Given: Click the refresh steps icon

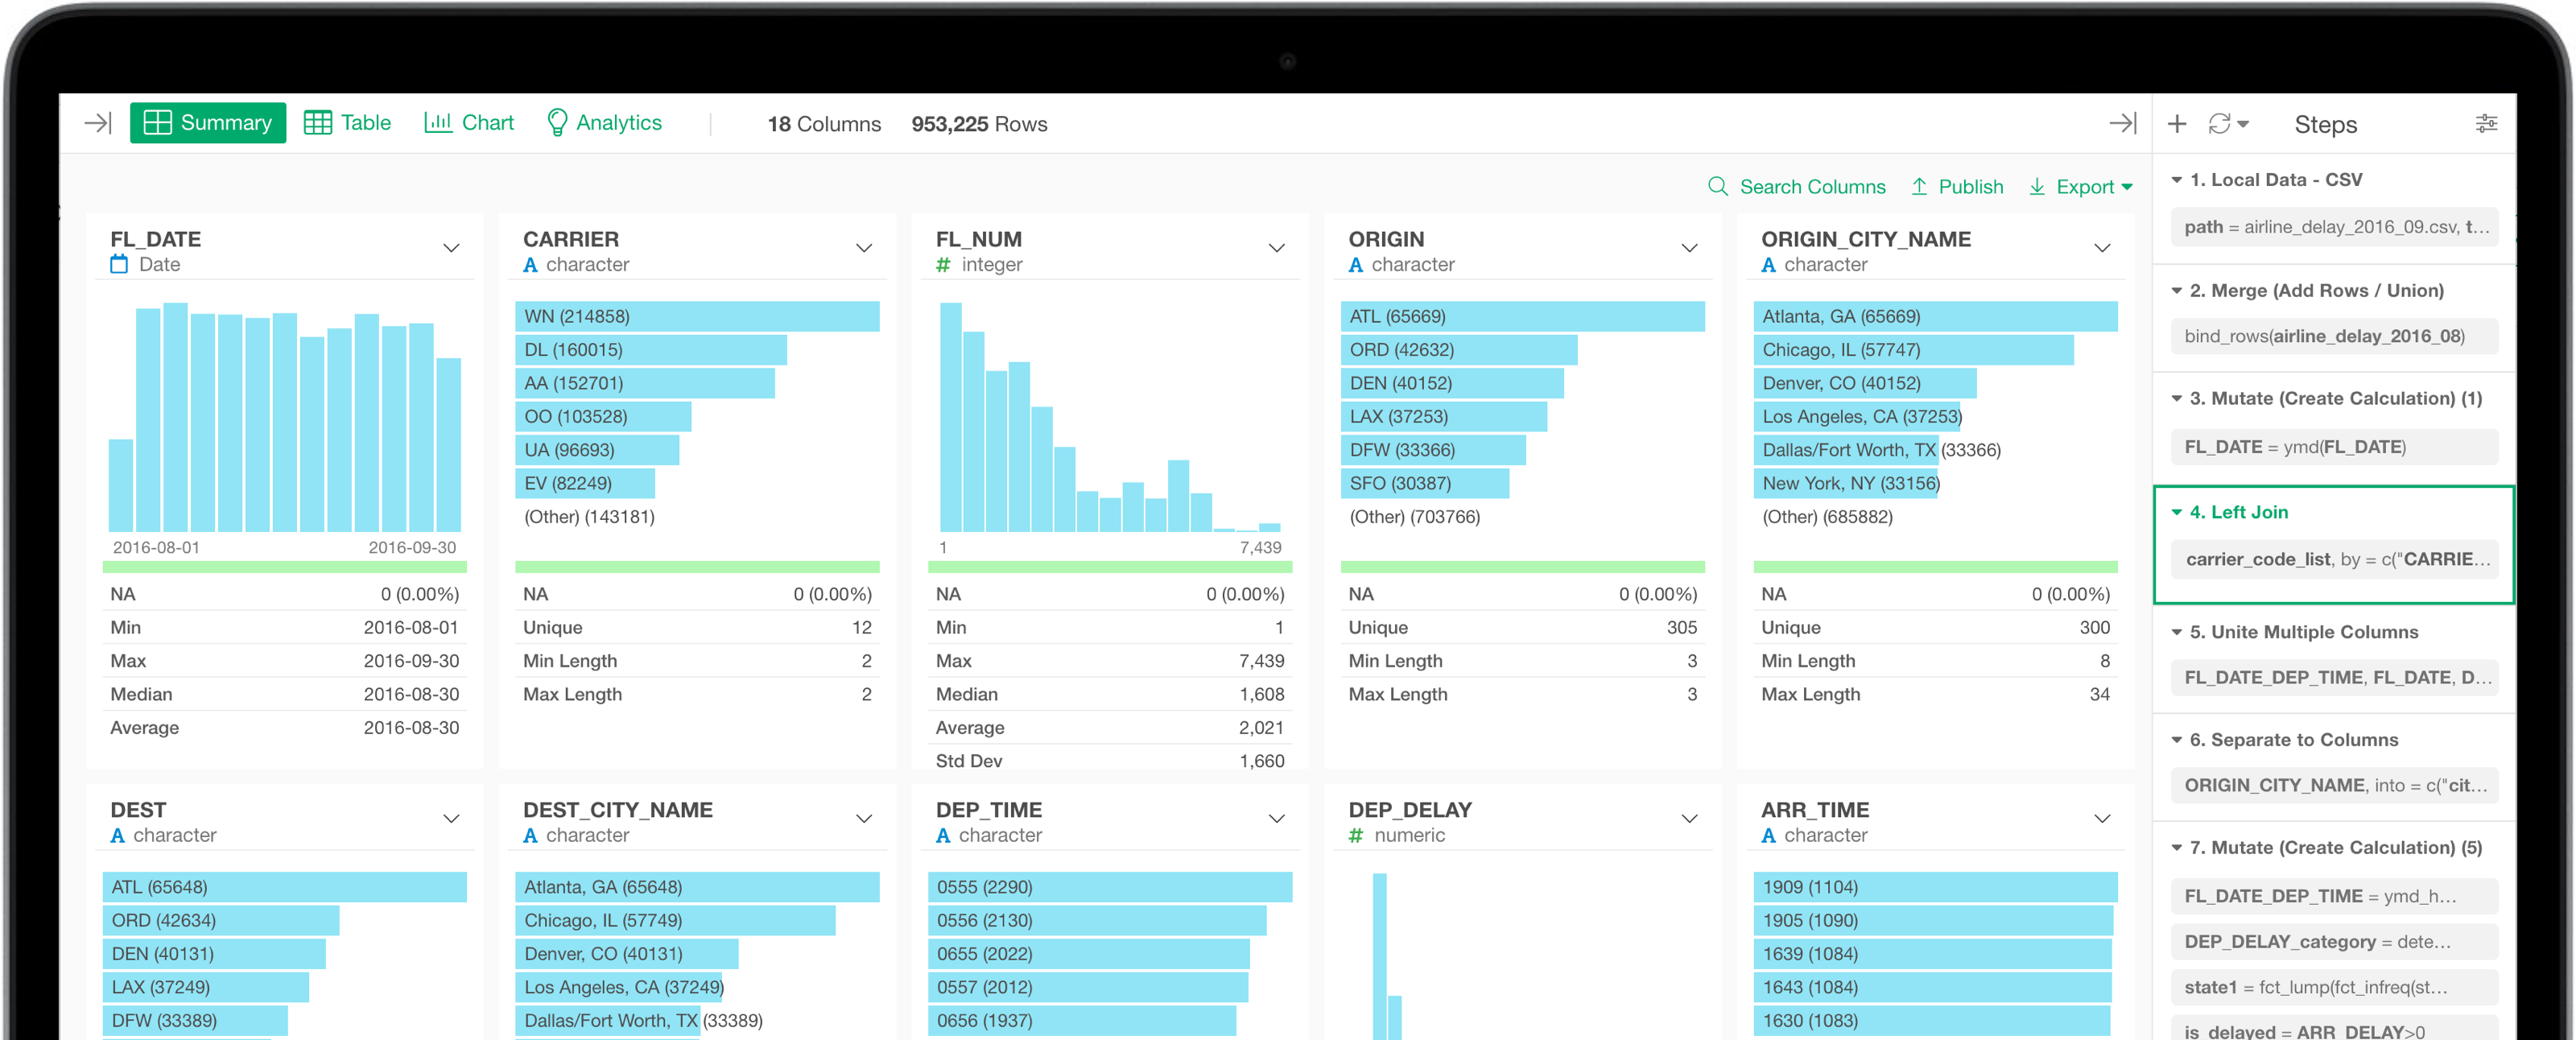Looking at the screenshot, I should (x=2219, y=124).
